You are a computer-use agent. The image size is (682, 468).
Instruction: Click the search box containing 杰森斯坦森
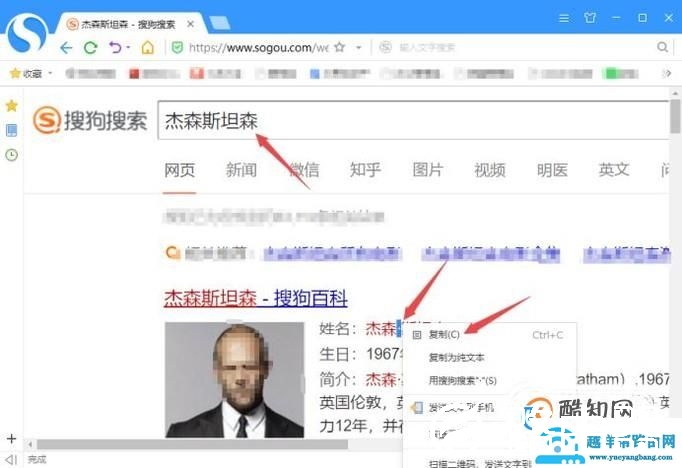click(413, 120)
